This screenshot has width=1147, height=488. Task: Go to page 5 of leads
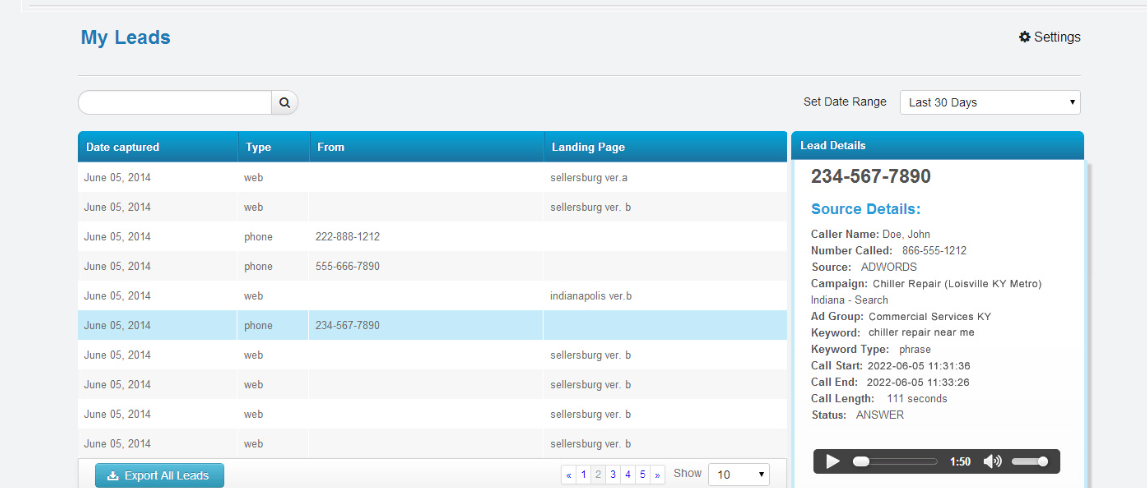[642, 474]
